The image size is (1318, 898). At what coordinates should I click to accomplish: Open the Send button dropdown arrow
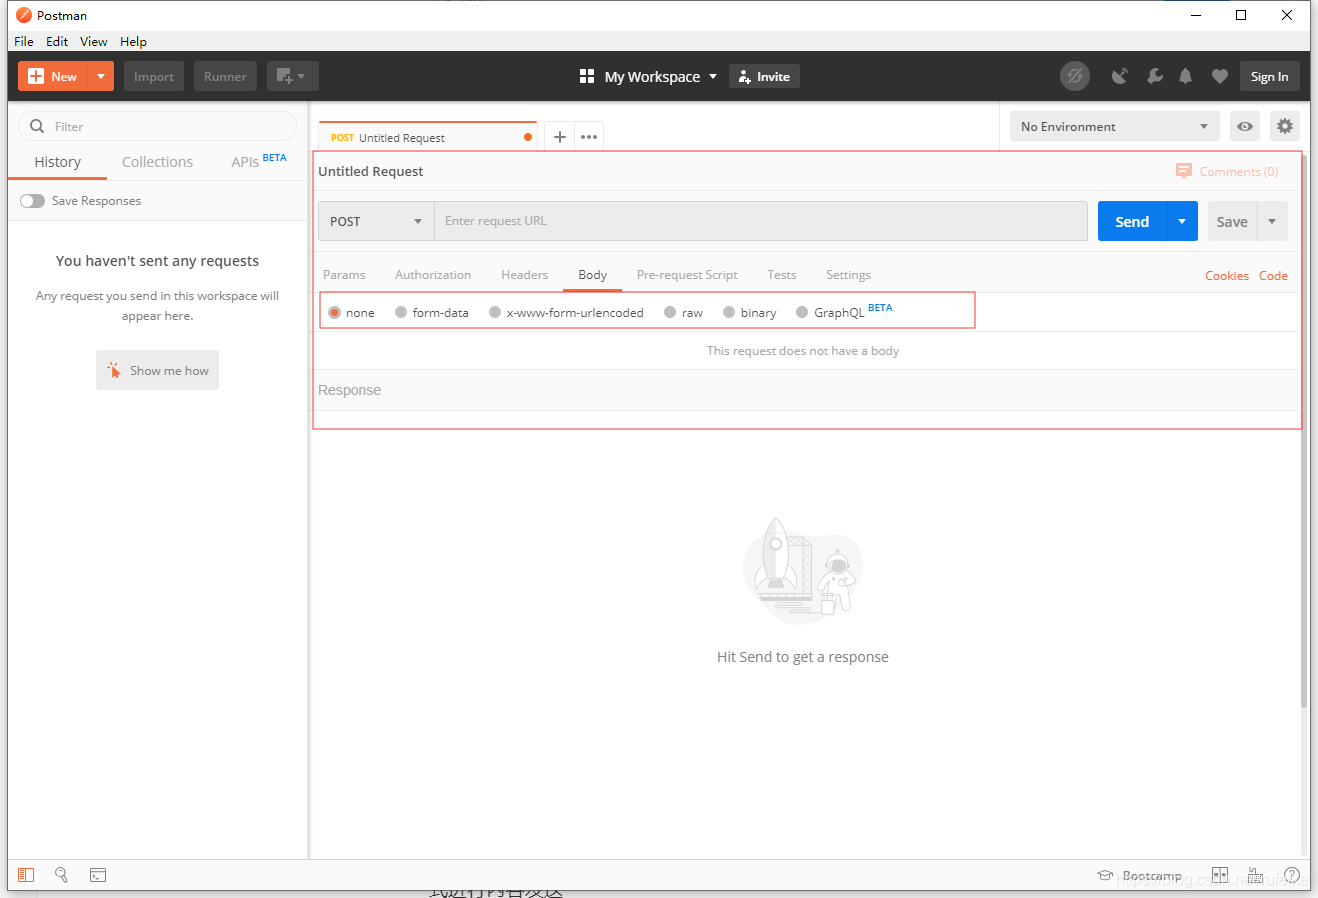[1182, 221]
